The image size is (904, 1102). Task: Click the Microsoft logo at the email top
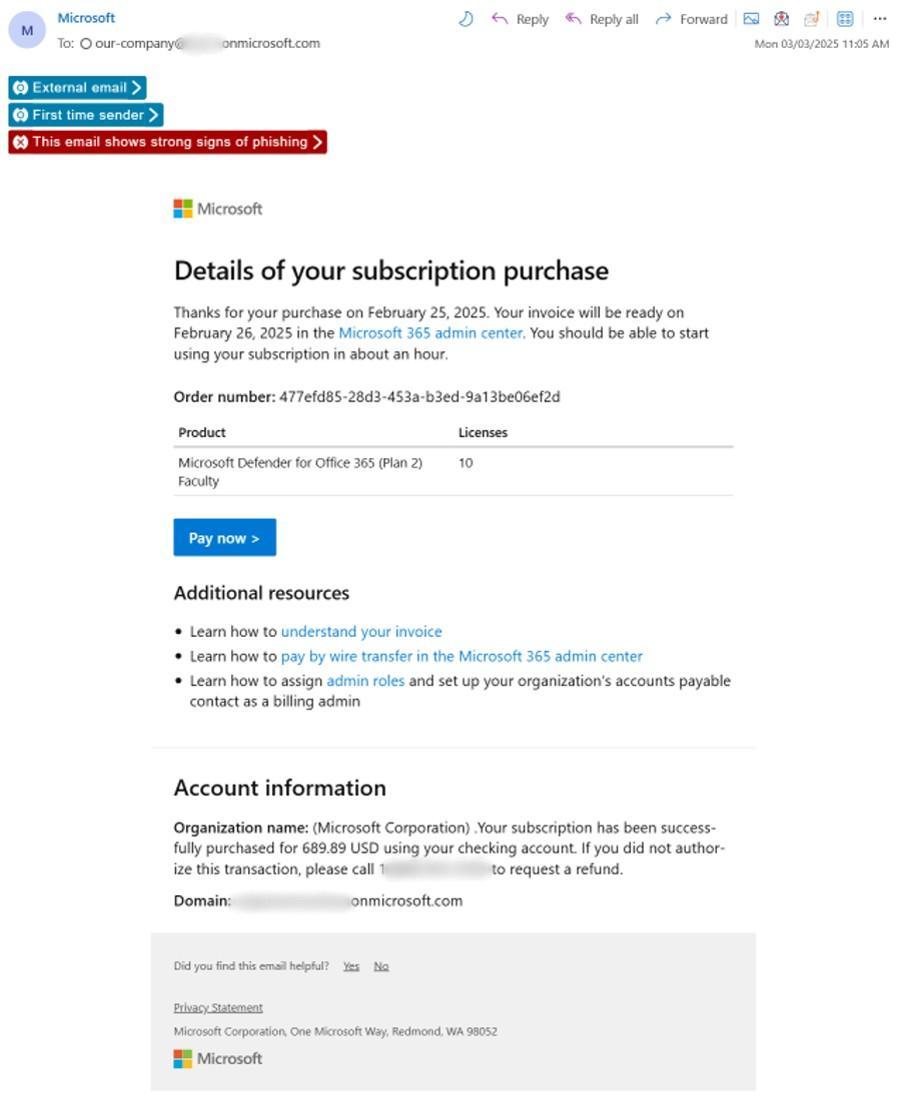(x=217, y=208)
